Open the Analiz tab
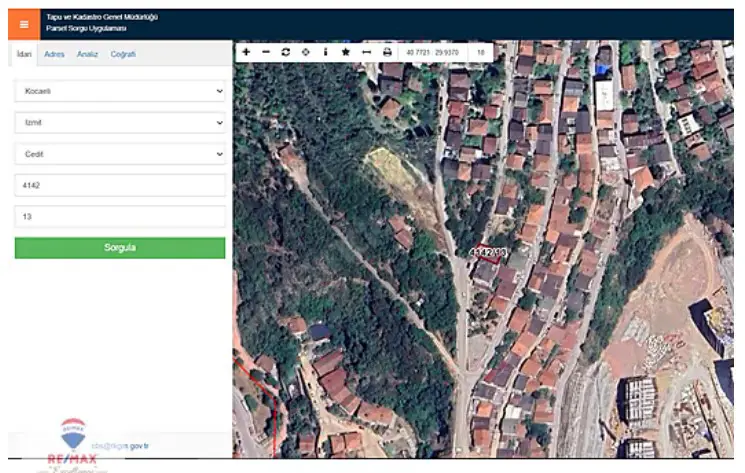Image resolution: width=745 pixels, height=473 pixels. [87, 54]
